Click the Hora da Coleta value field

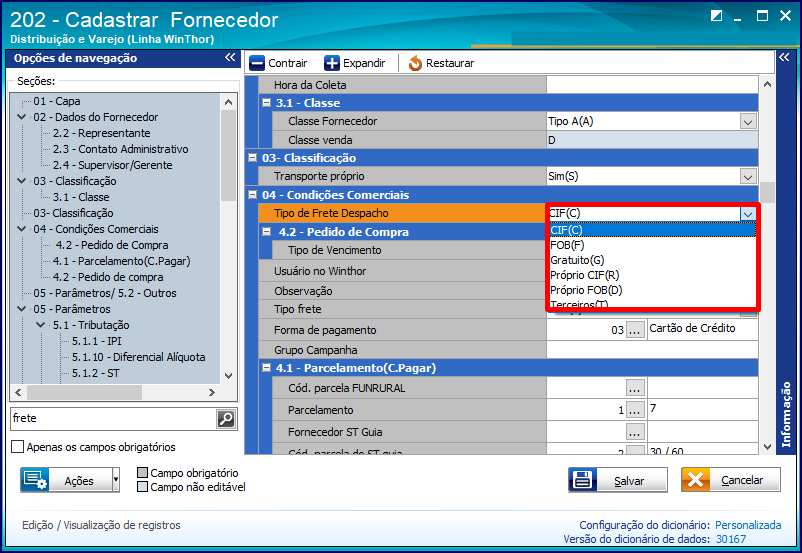pos(652,85)
